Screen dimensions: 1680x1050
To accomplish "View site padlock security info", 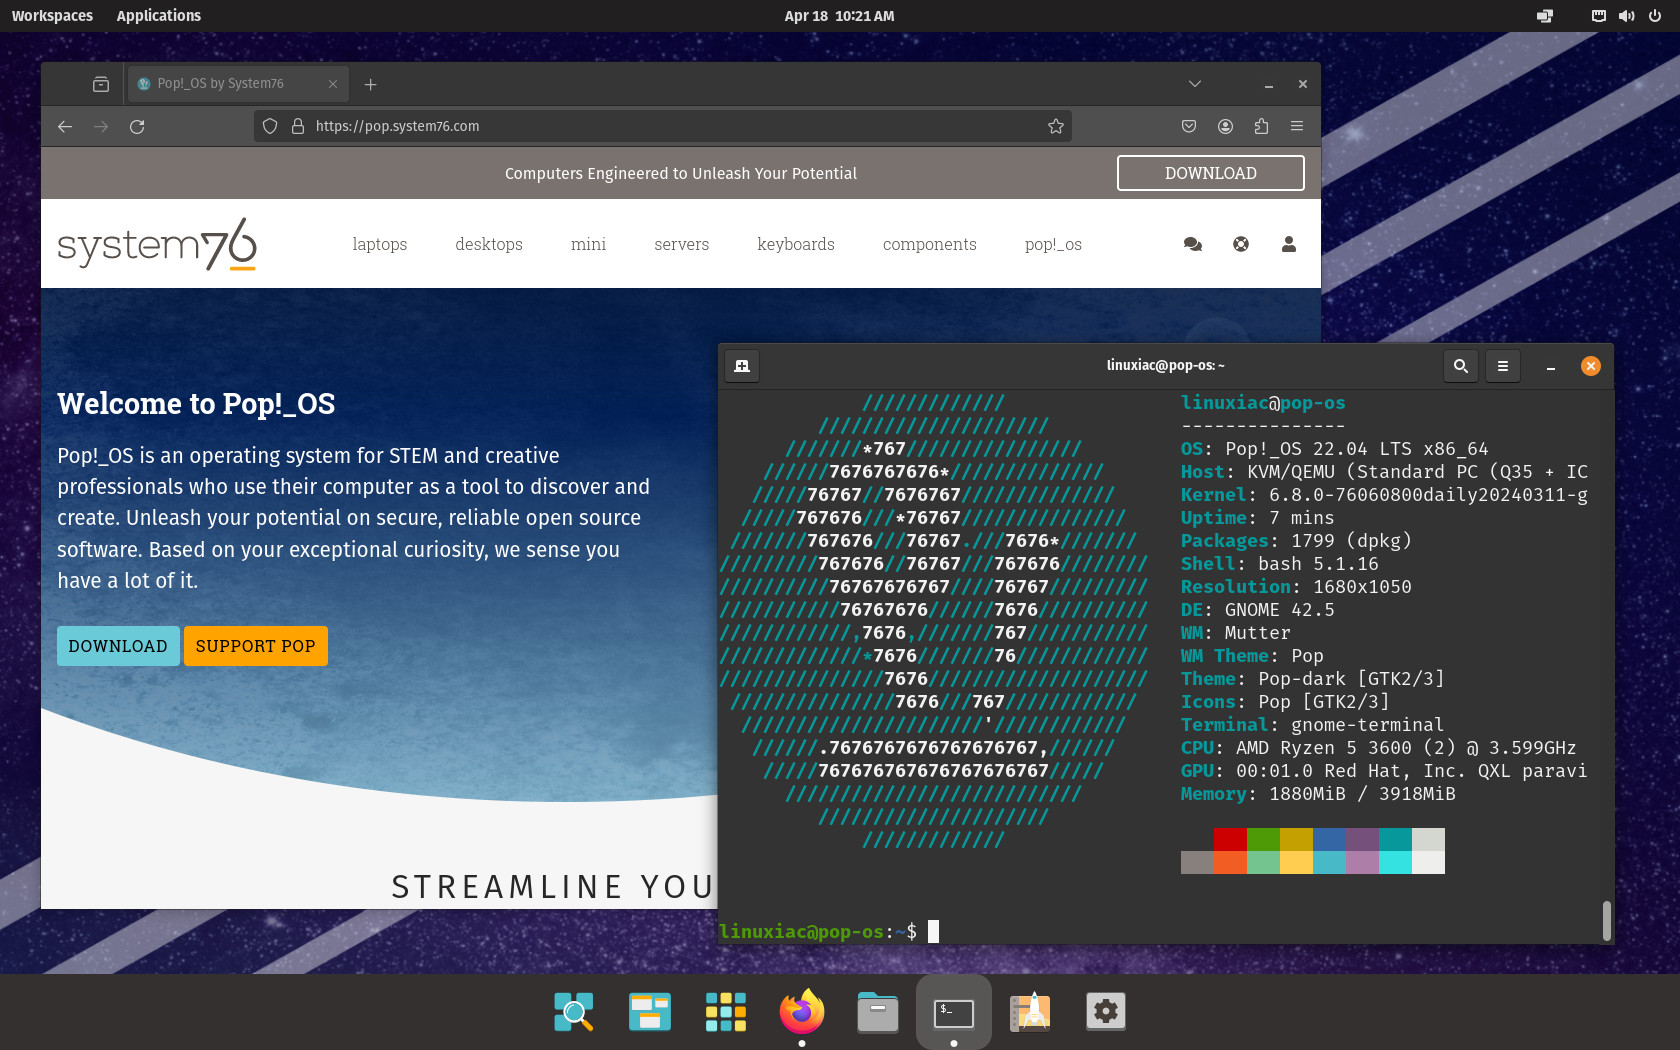I will (297, 126).
